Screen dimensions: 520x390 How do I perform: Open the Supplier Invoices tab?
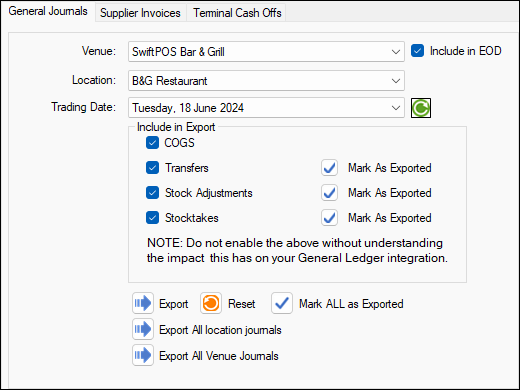[x=140, y=13]
